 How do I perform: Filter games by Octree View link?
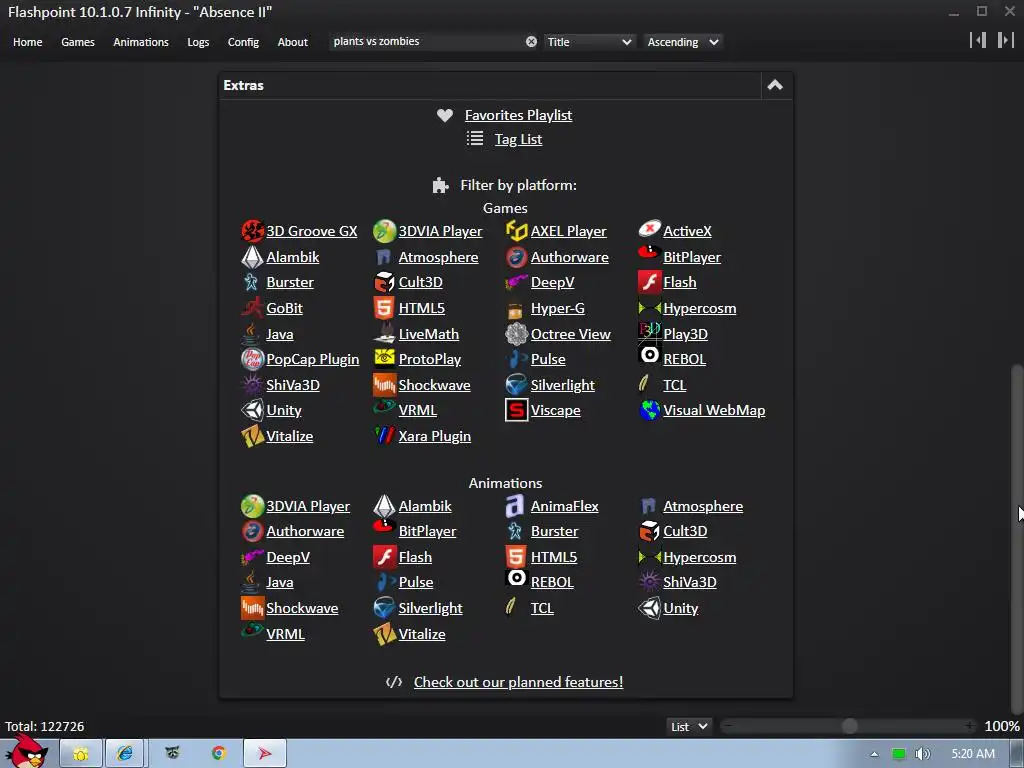tap(571, 334)
